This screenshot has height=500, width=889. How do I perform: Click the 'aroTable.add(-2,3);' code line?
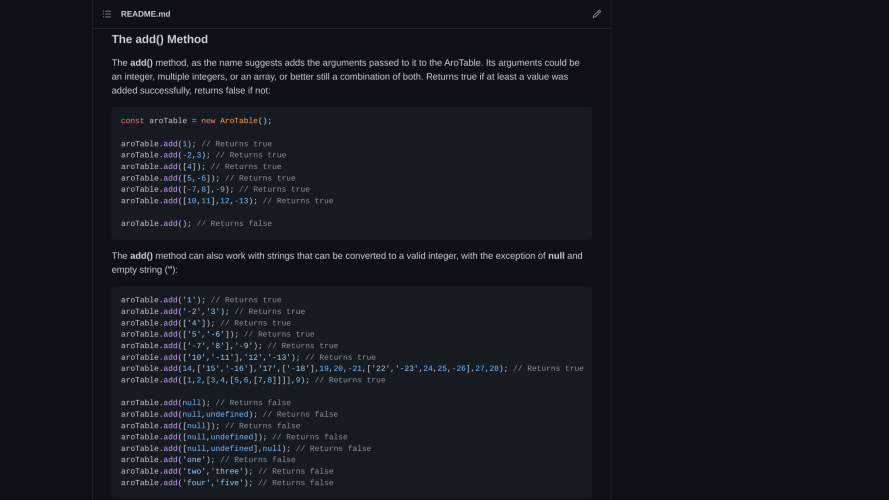tap(204, 155)
